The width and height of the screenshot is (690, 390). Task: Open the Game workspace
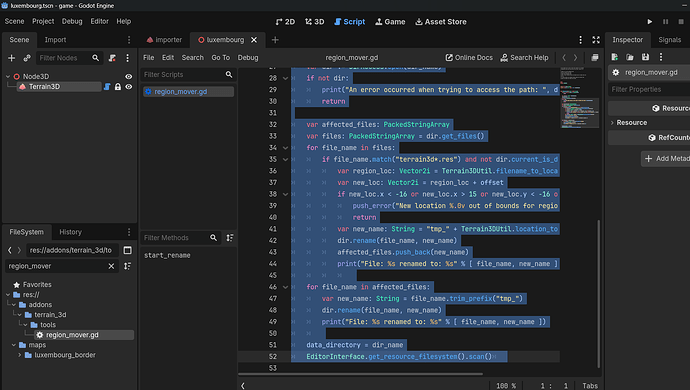pyautogui.click(x=390, y=22)
